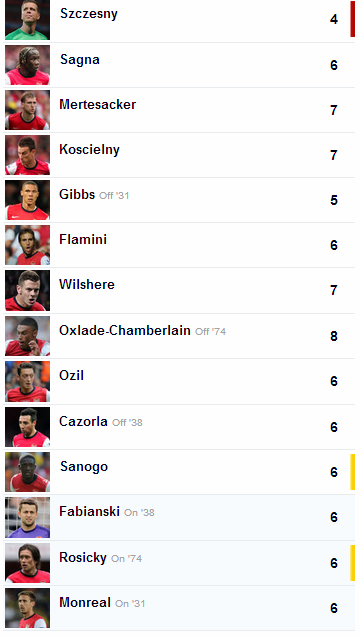Select Sanogo's player thumbnail

tap(27, 472)
